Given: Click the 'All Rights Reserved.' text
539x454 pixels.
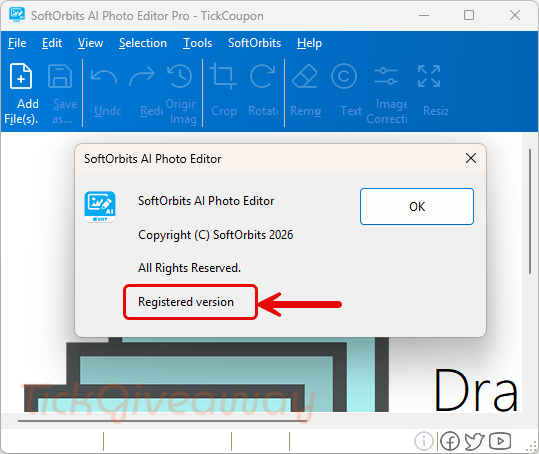Looking at the screenshot, I should [x=189, y=268].
